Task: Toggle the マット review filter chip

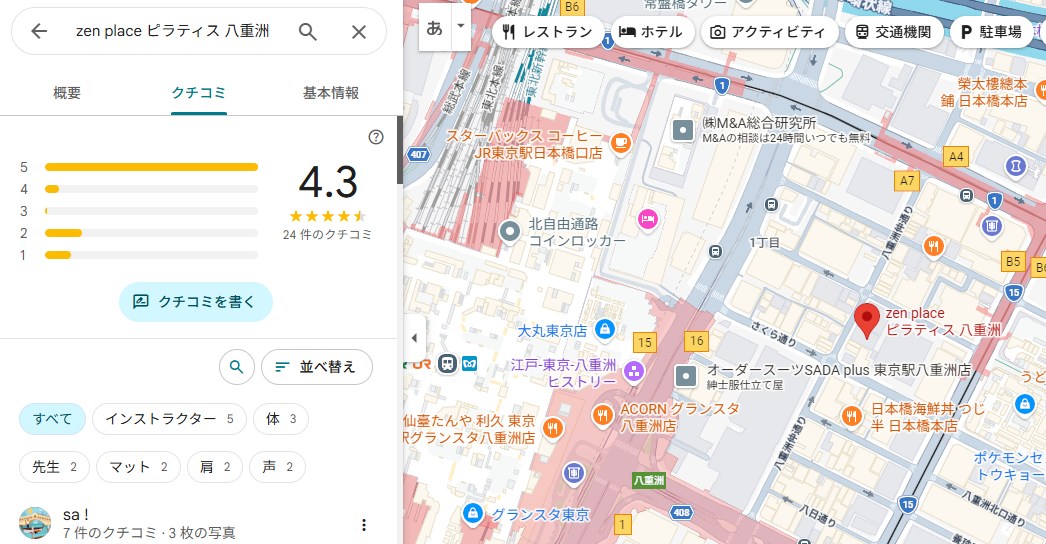Action: 138,467
